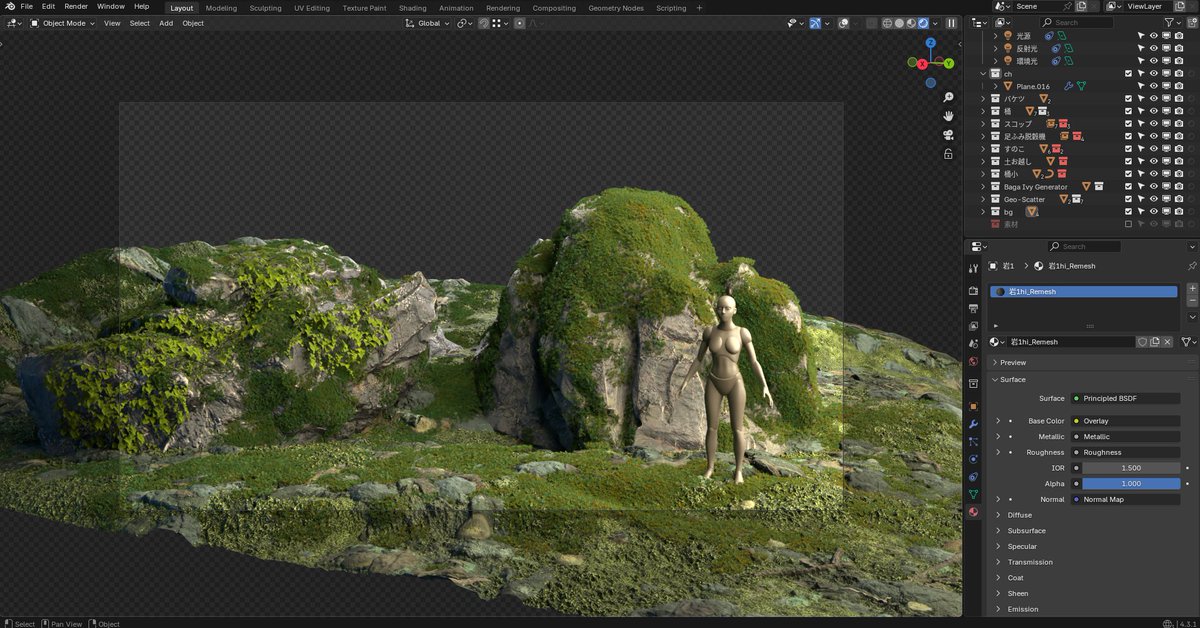
Task: Open the Tool properties tab icon
Action: point(973,269)
